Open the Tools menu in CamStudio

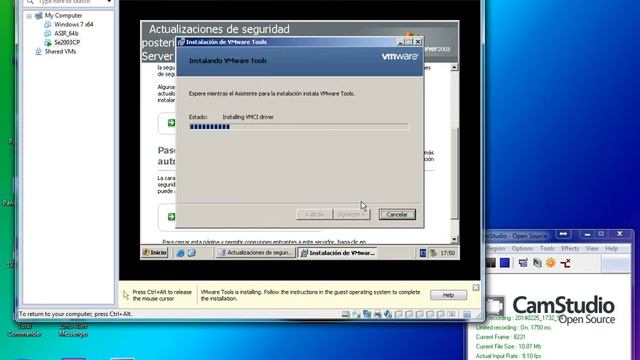pyautogui.click(x=547, y=248)
